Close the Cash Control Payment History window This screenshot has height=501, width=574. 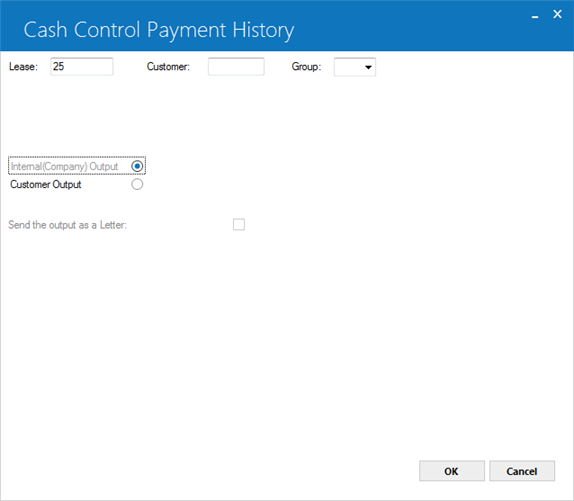(557, 14)
